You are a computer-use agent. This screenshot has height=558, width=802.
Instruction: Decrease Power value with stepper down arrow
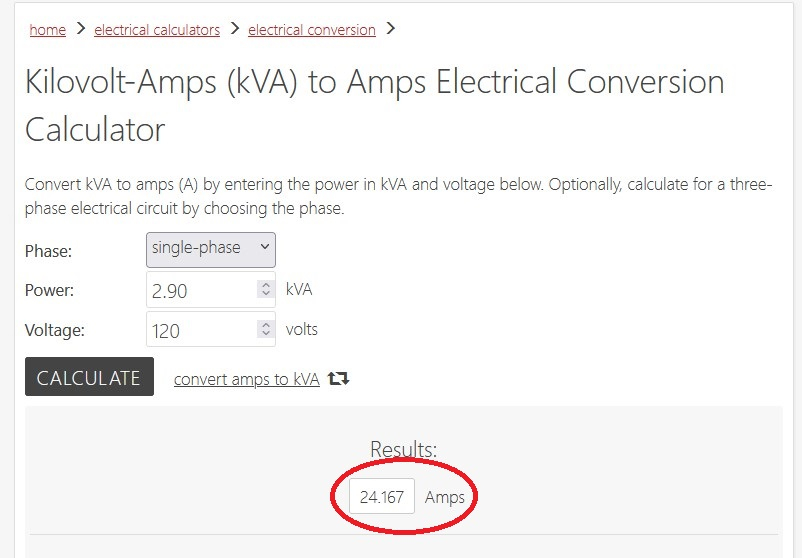(x=265, y=294)
